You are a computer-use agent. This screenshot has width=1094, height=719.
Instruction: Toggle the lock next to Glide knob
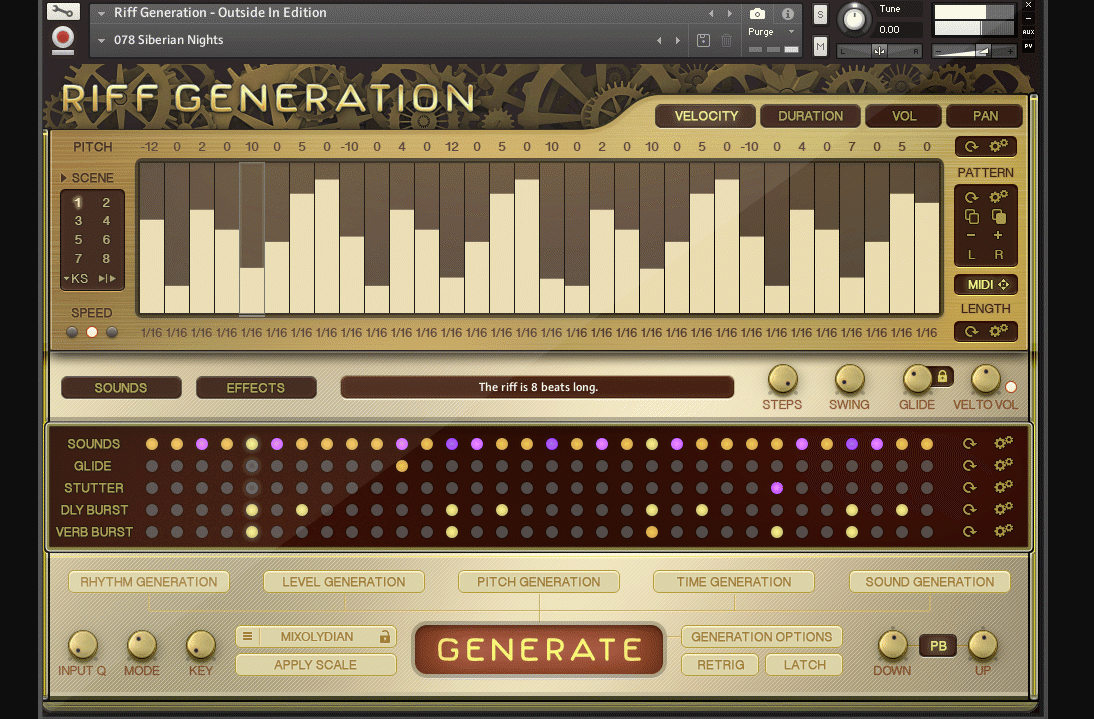pos(941,377)
